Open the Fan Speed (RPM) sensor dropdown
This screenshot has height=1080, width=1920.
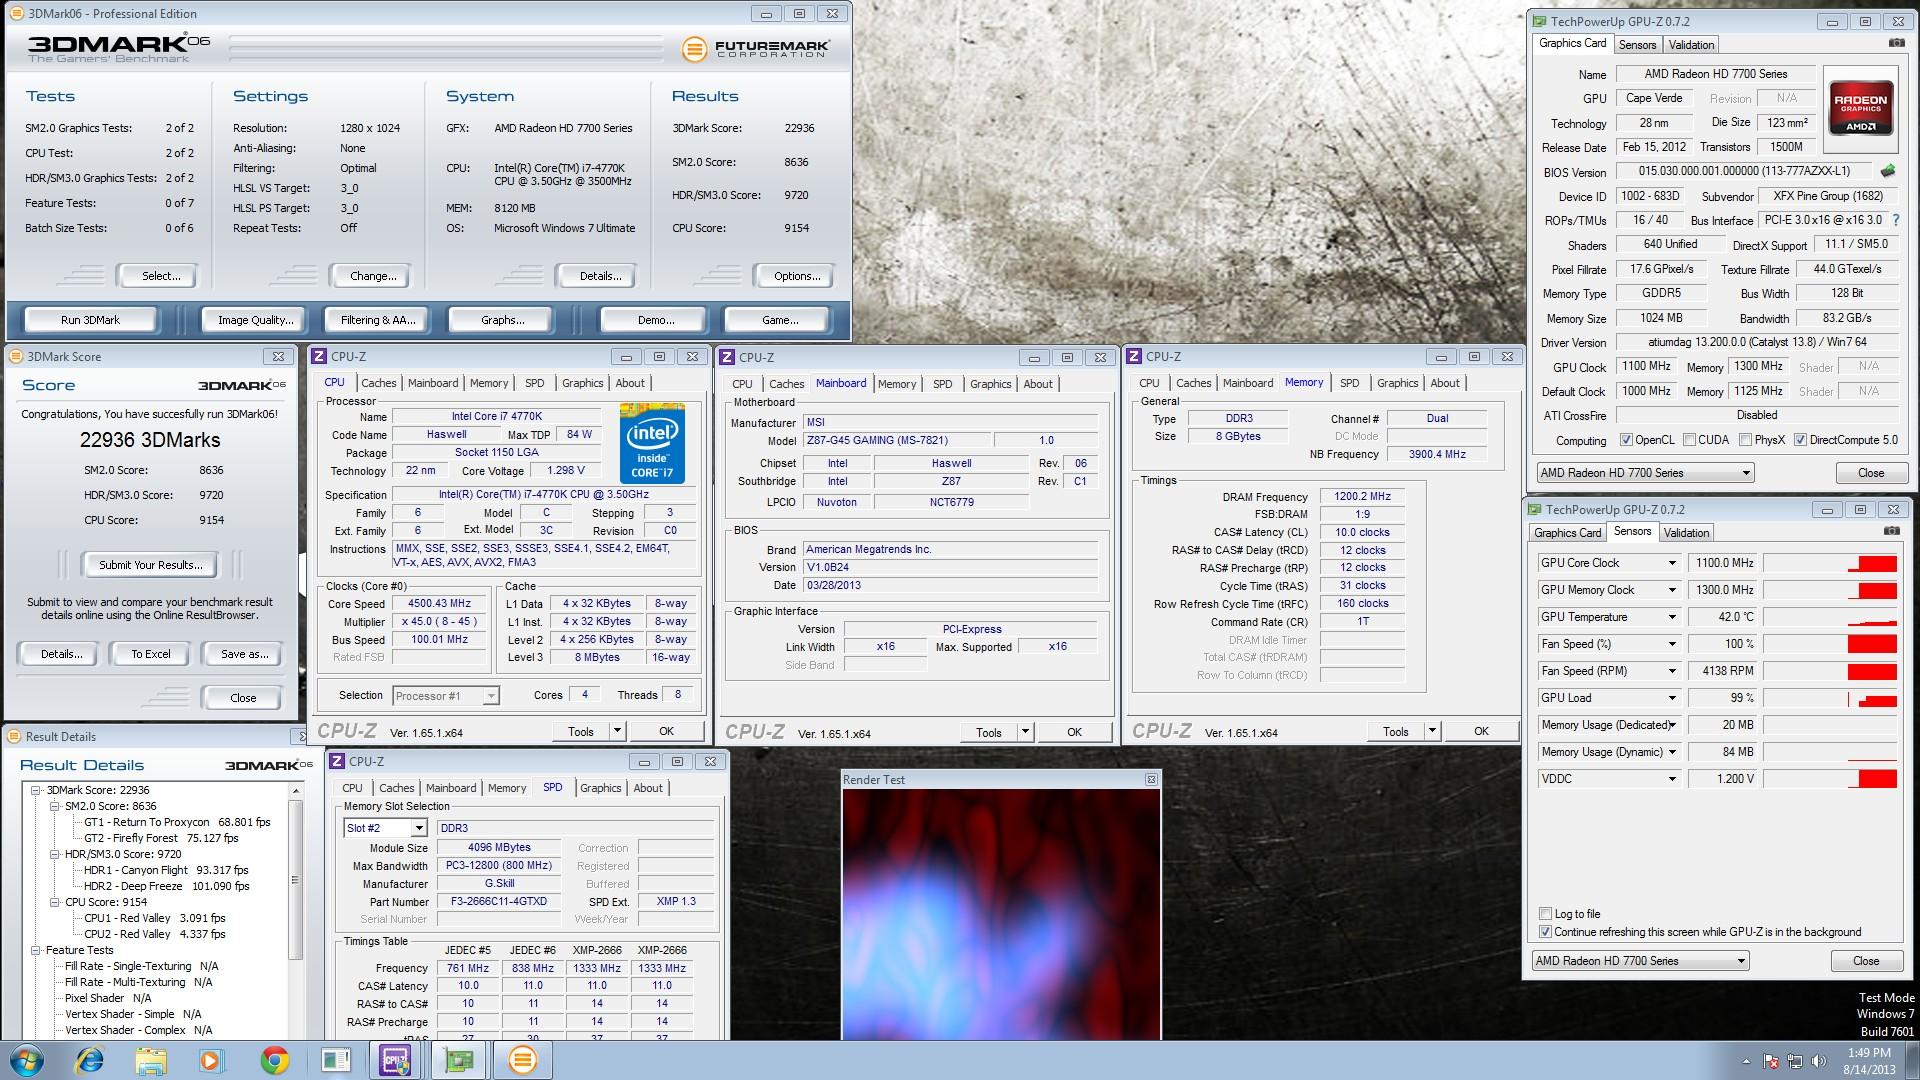[1671, 671]
